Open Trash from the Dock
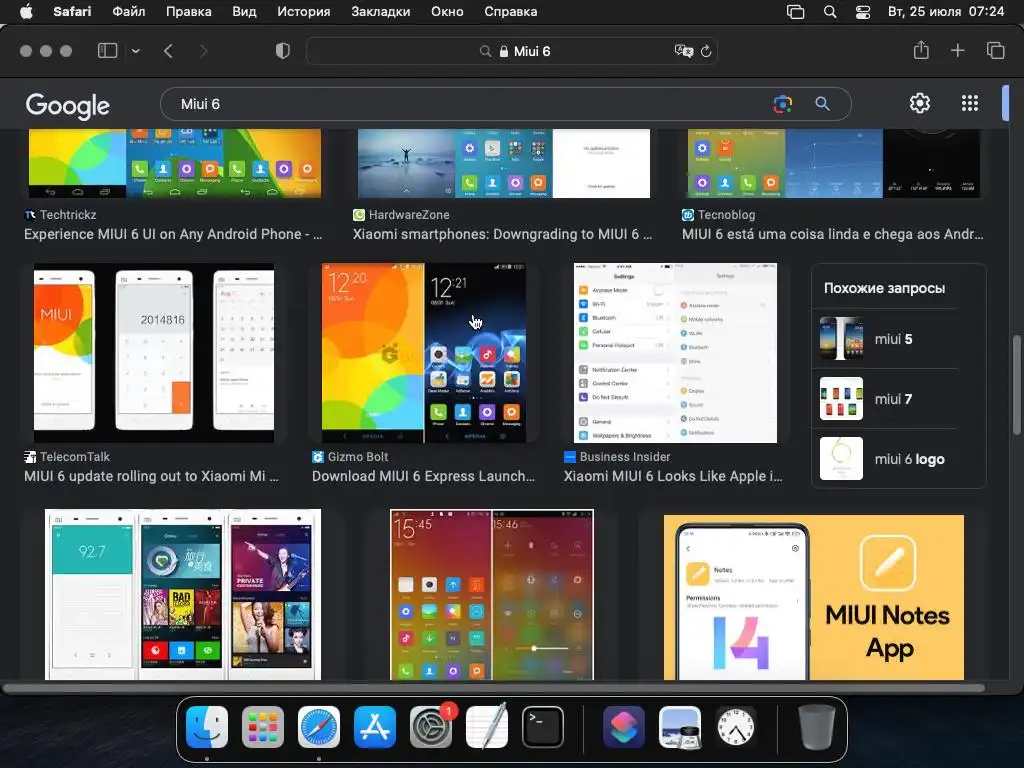Screen dimensions: 1024x768 pyautogui.click(x=816, y=727)
